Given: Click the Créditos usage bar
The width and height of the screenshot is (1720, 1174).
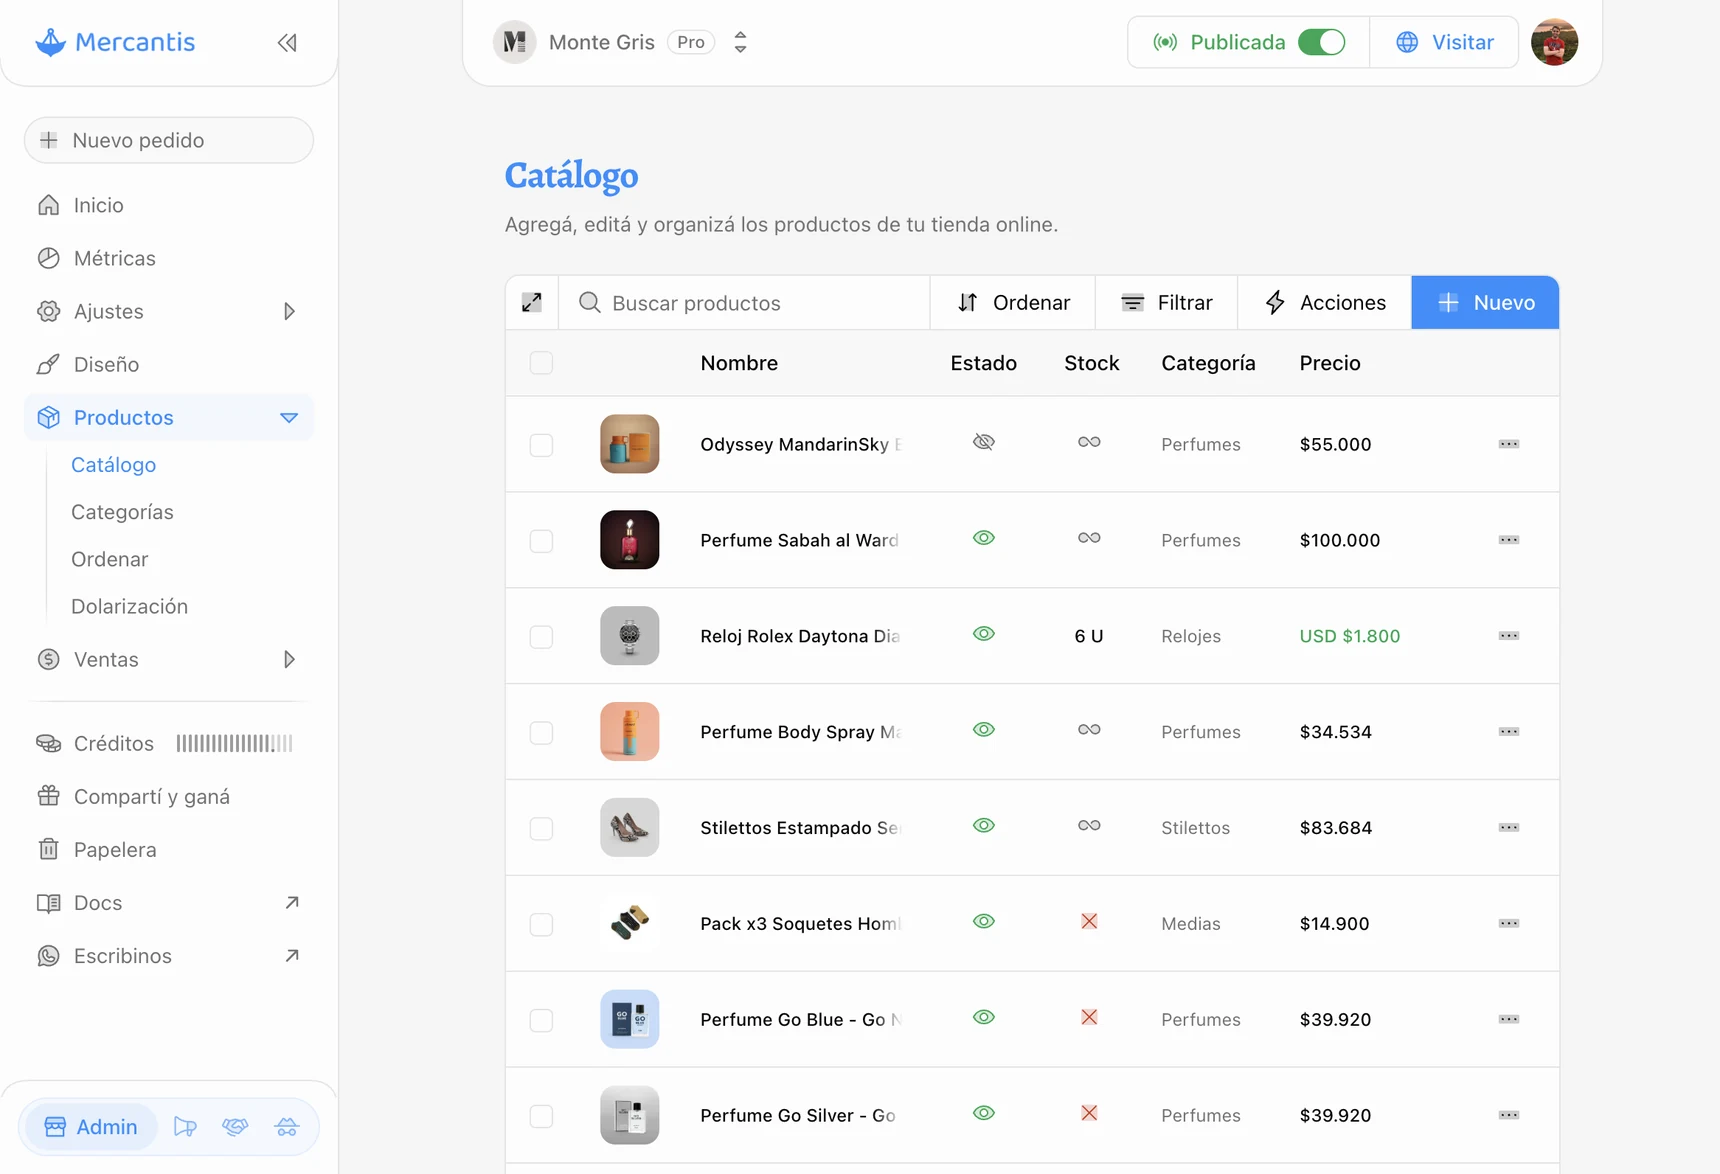Looking at the screenshot, I should tap(235, 743).
